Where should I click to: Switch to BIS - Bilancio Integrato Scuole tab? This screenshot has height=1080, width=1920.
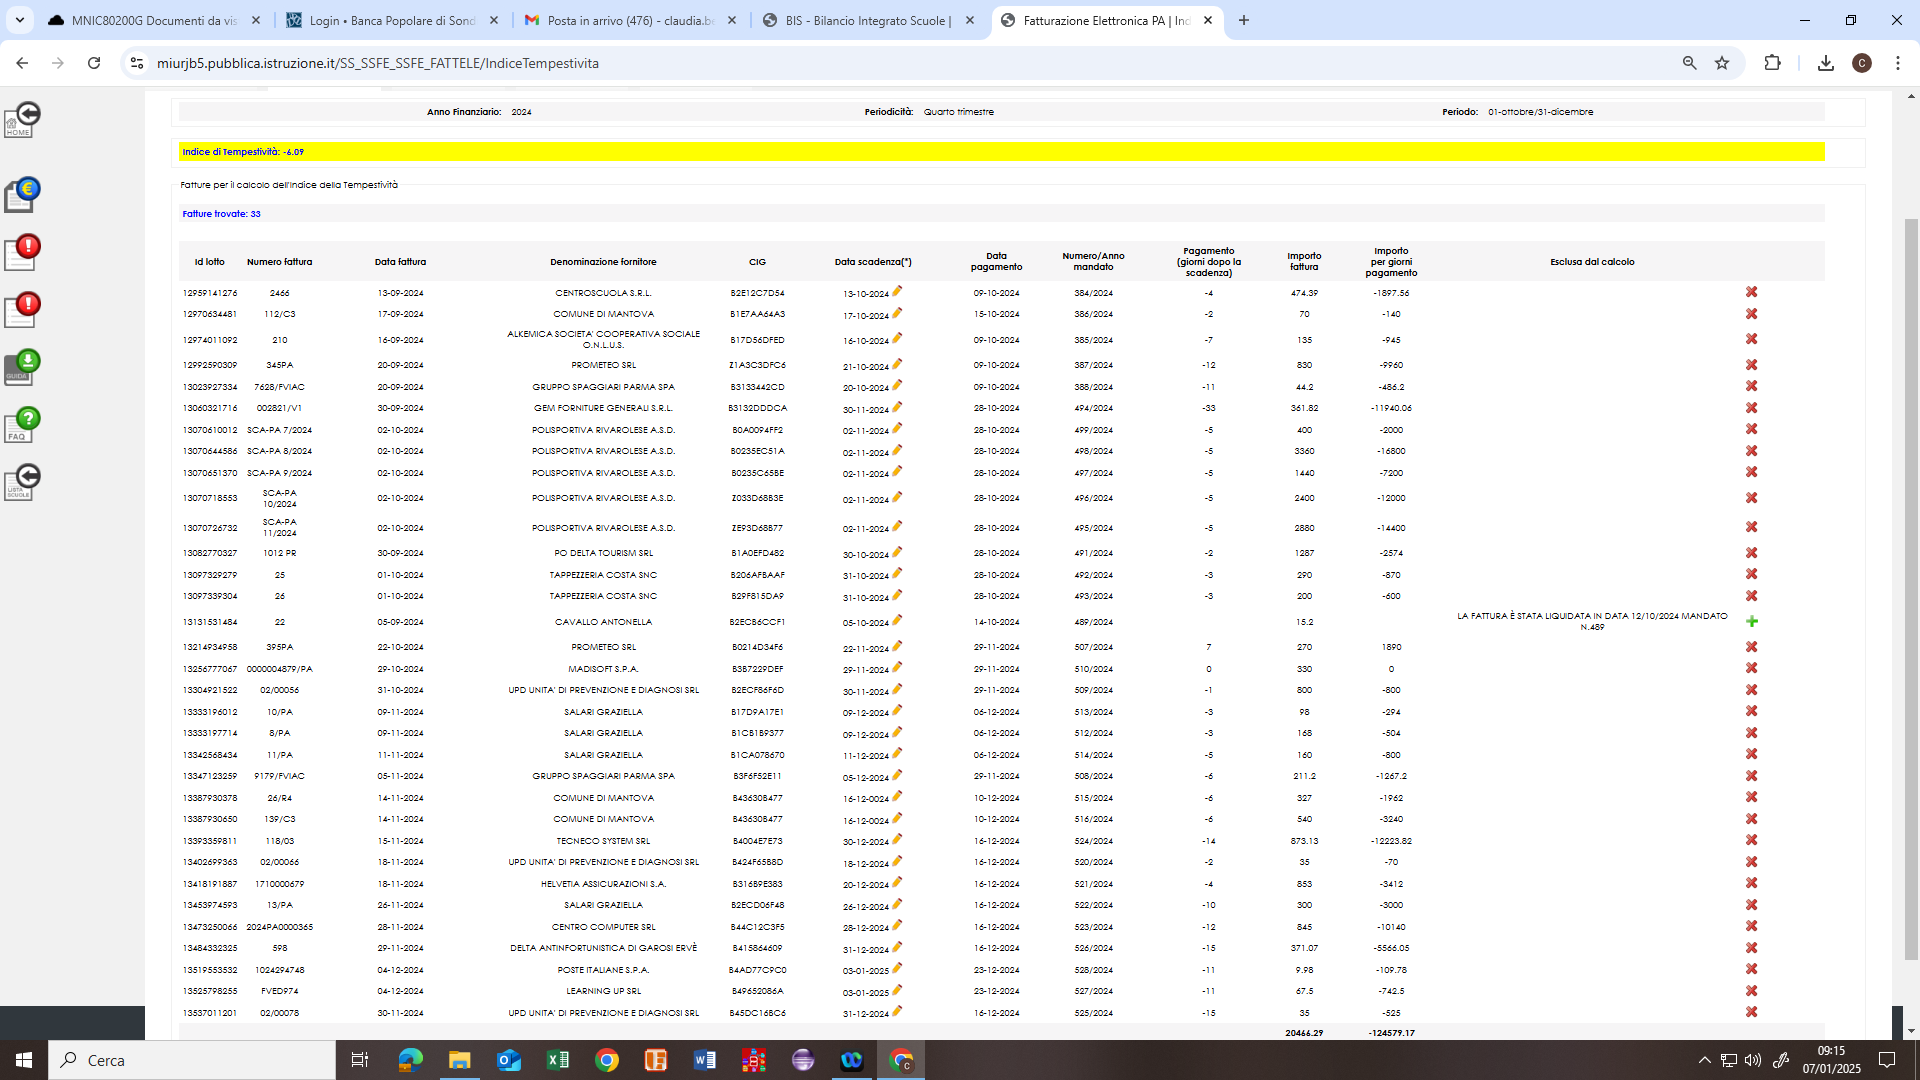tap(866, 20)
